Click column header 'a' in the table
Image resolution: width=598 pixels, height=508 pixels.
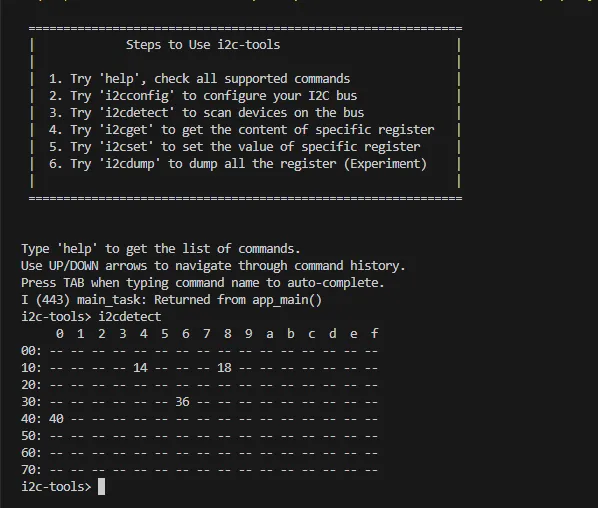tap(270, 334)
